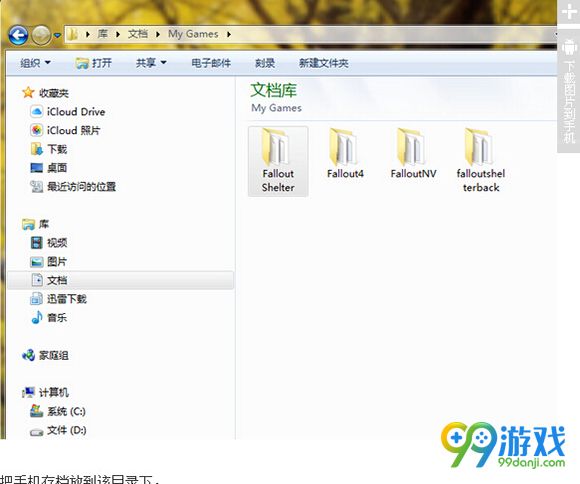Viewport: 580px width, 484px height.
Task: Select the Fallout4 folder
Action: coord(345,154)
